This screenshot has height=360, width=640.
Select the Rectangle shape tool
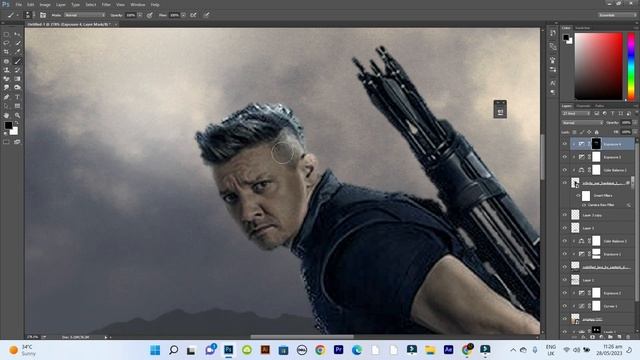point(18,106)
